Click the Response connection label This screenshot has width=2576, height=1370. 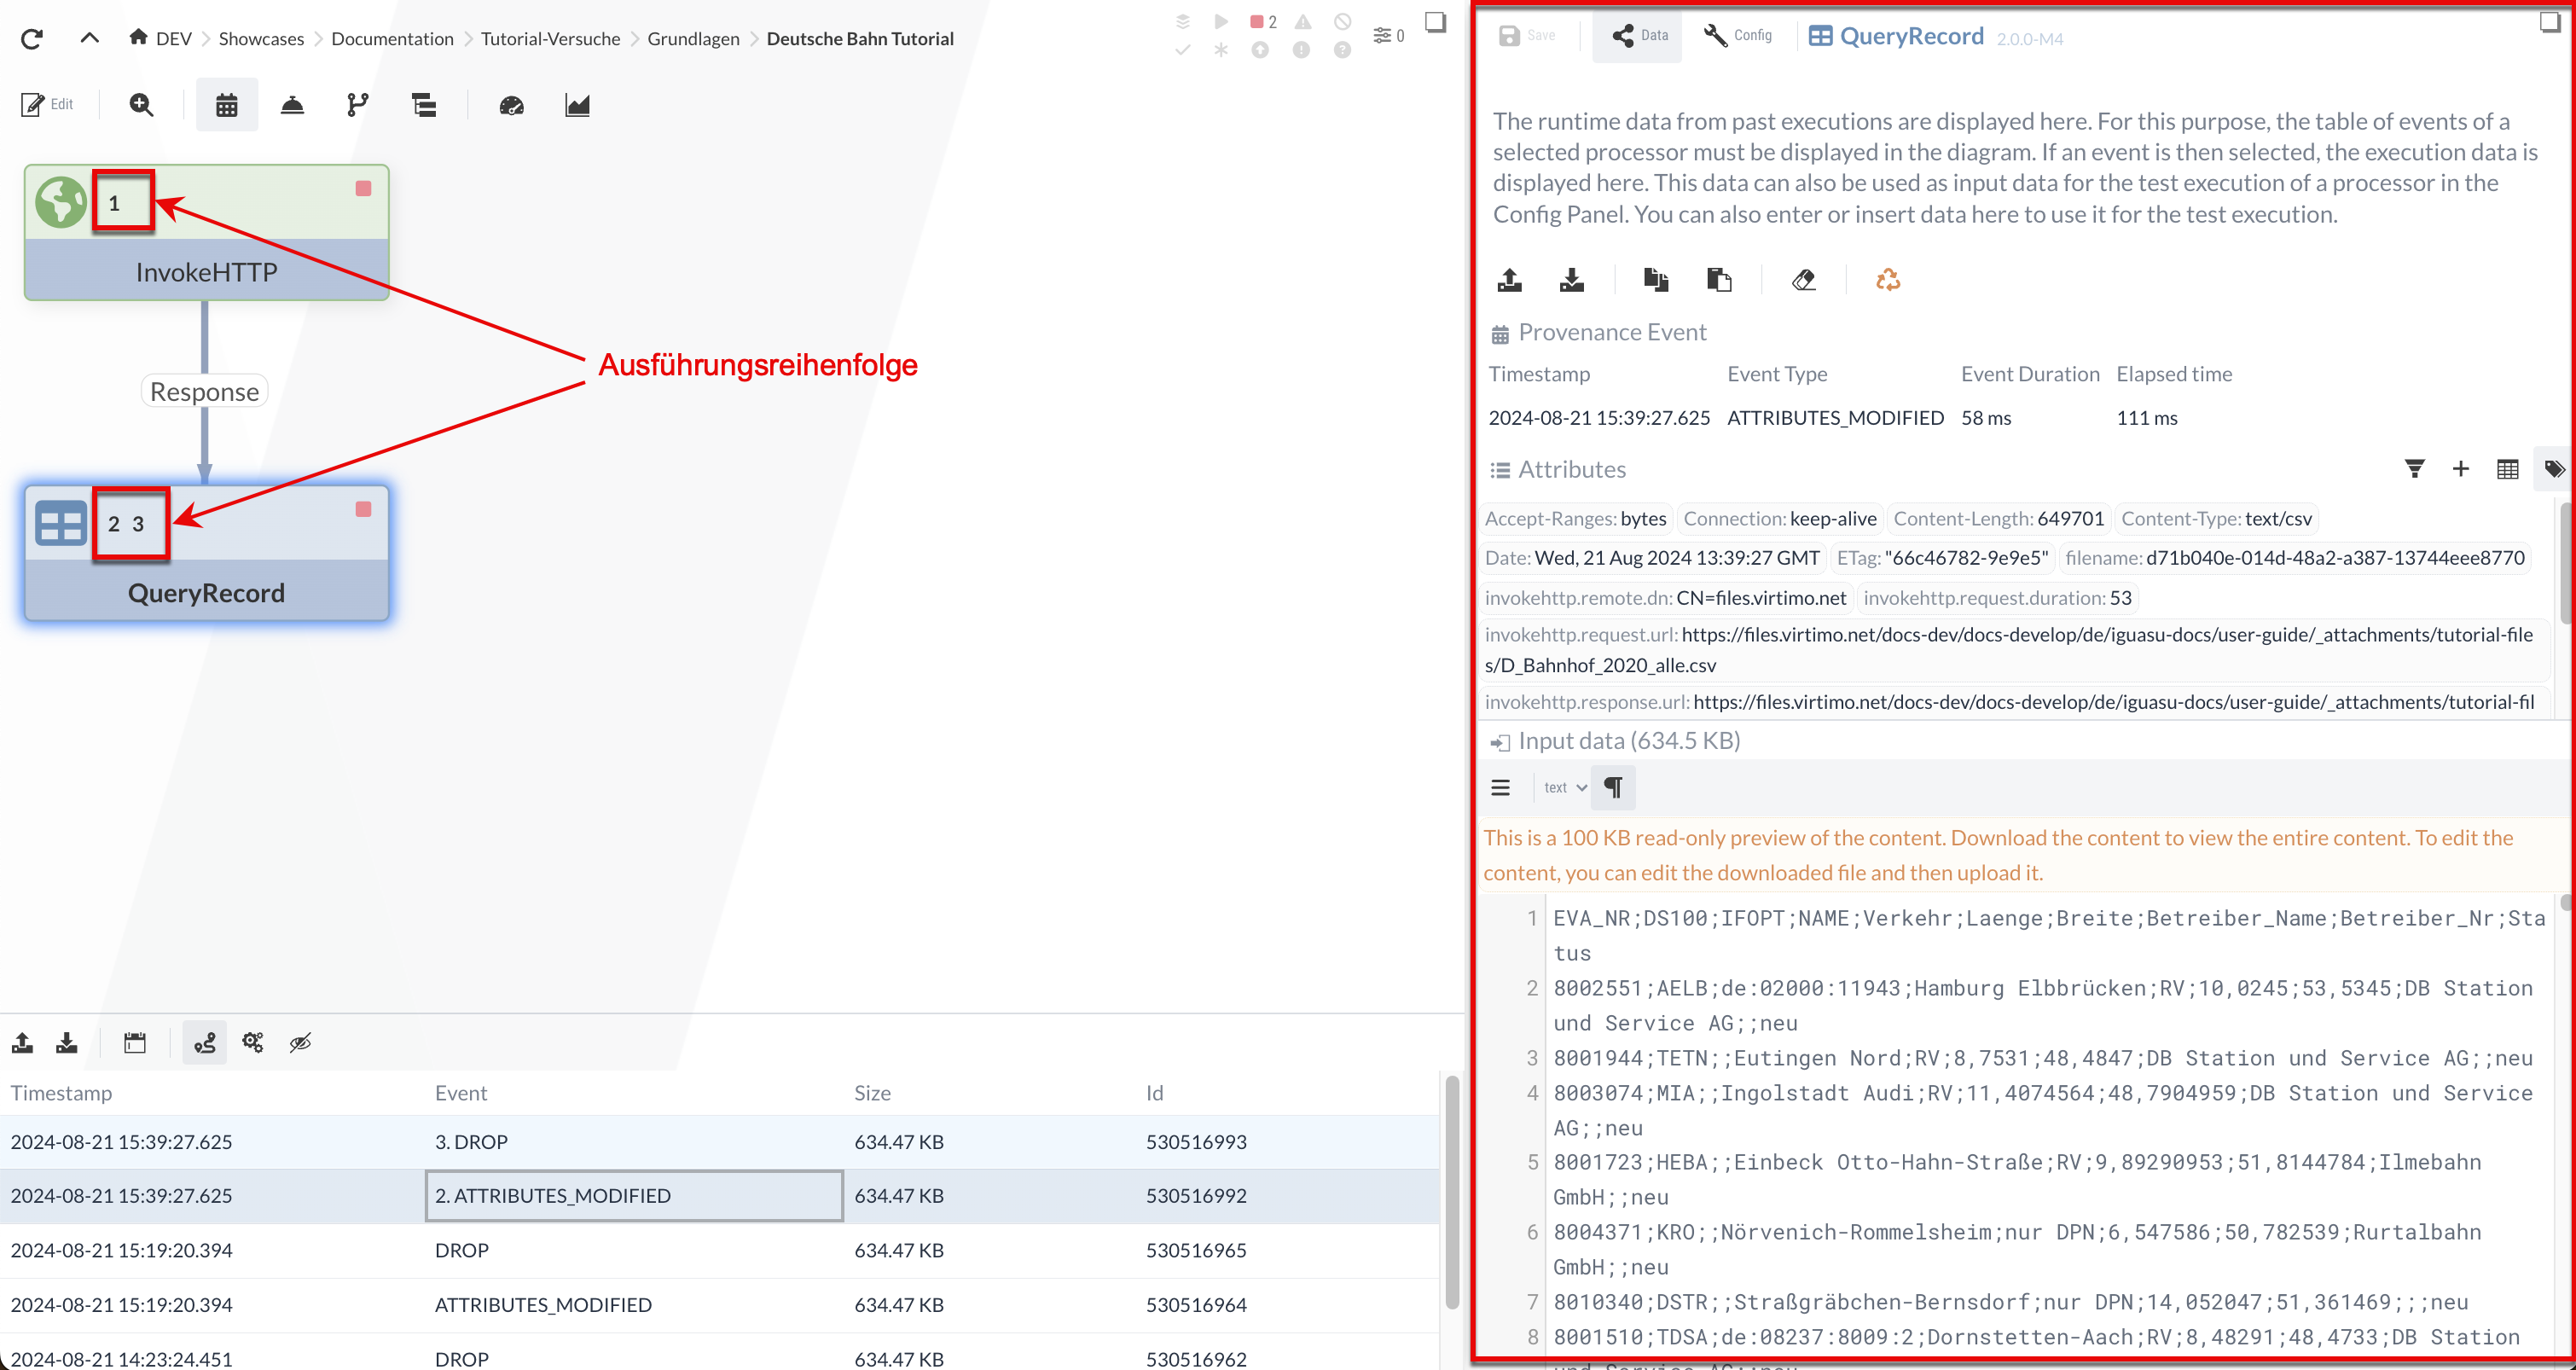click(x=204, y=391)
